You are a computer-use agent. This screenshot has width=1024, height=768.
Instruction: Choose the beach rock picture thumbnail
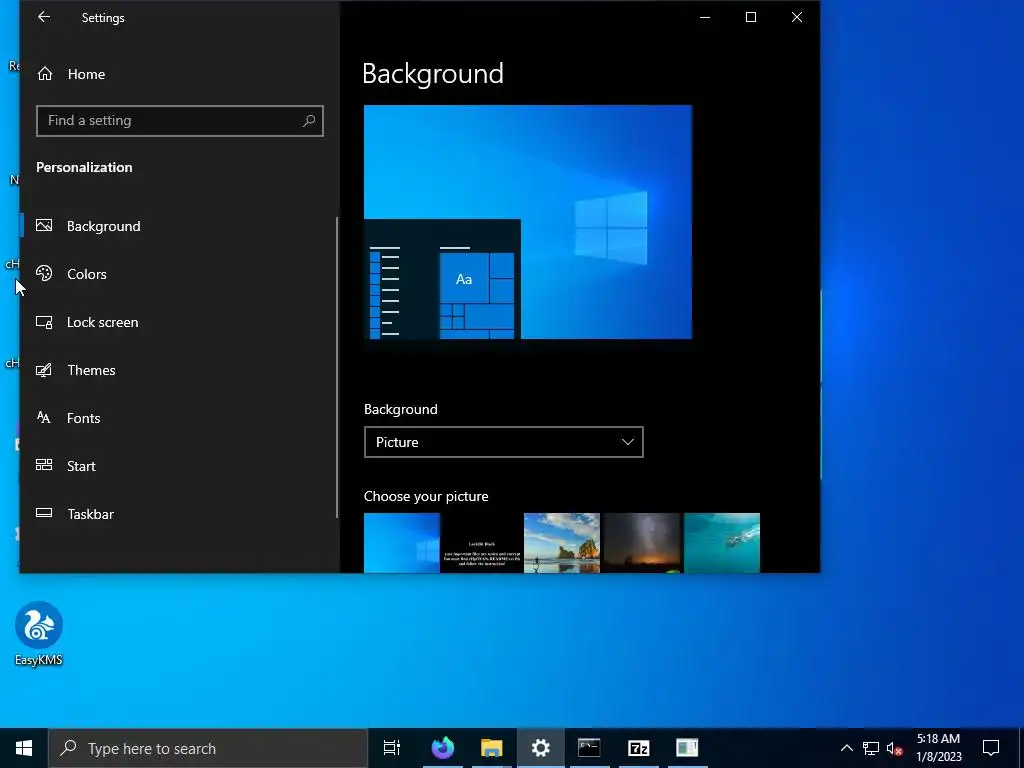point(562,543)
